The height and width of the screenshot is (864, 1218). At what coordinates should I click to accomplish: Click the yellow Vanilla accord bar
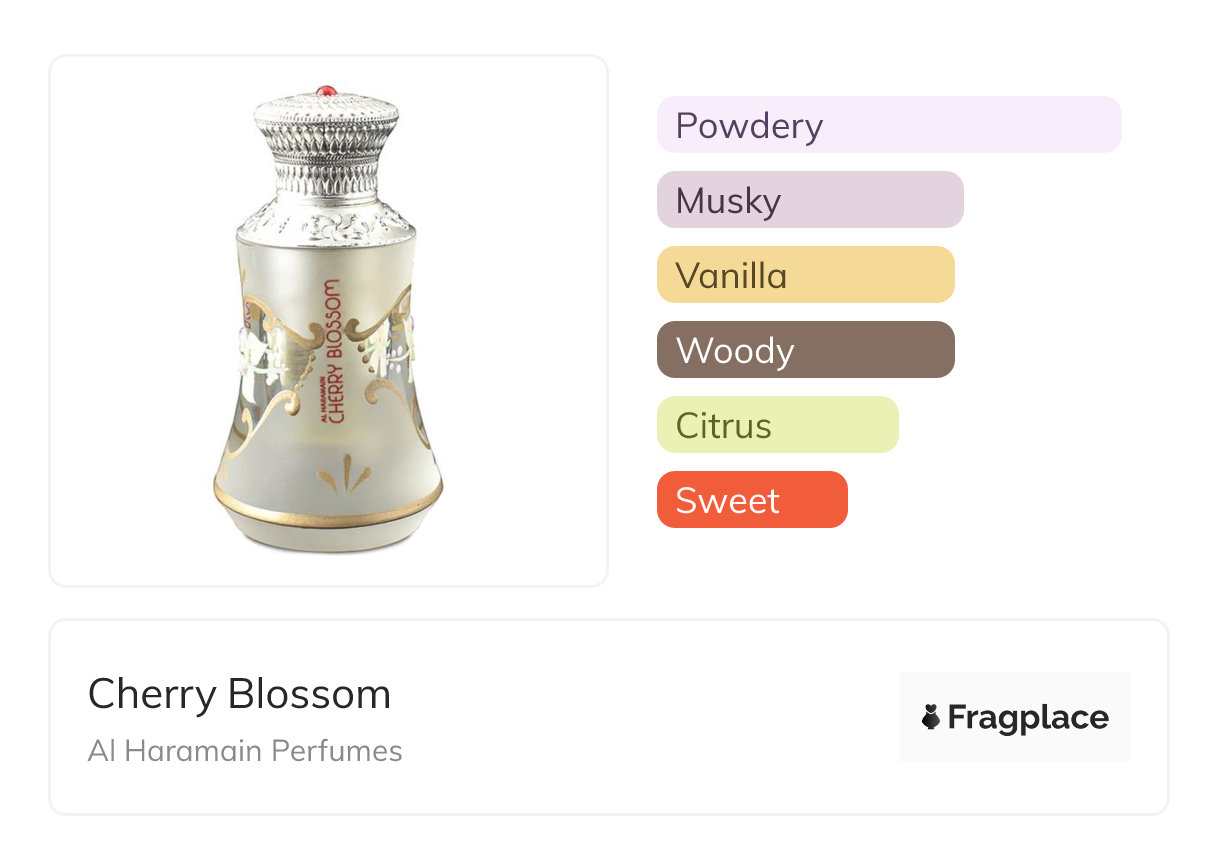click(x=805, y=275)
